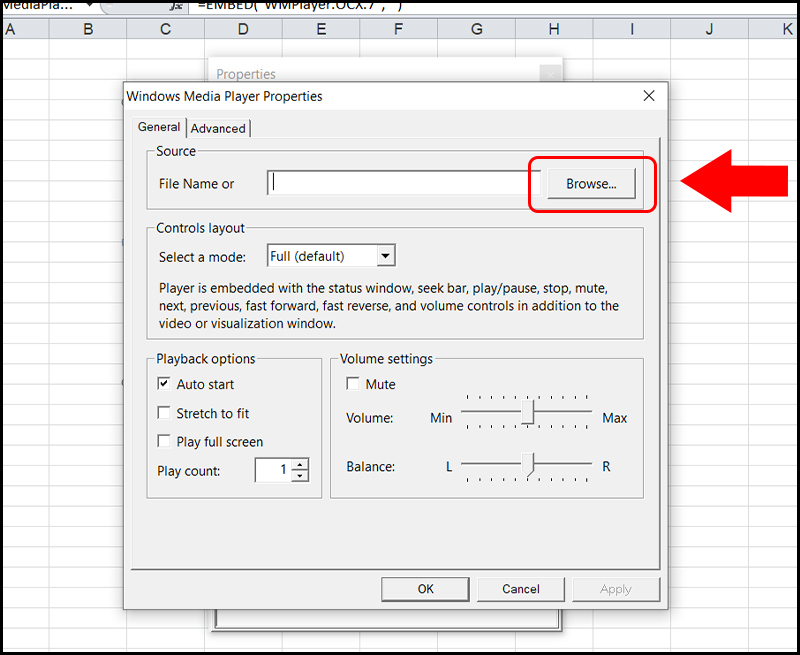Close the background Properties window
The width and height of the screenshot is (800, 655).
coord(551,74)
